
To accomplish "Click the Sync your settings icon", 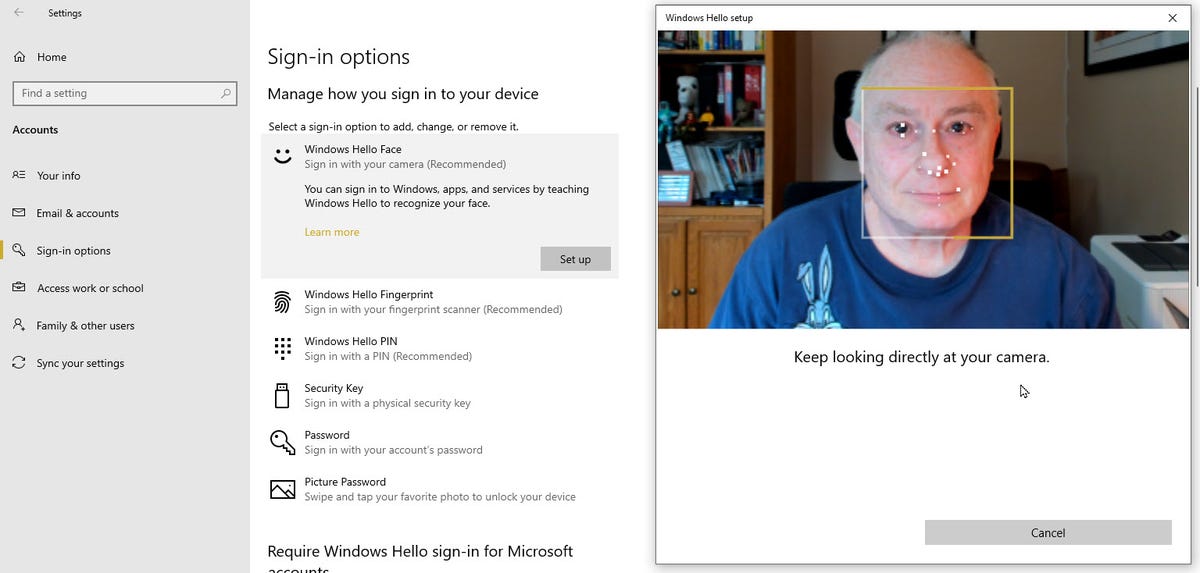I will click(19, 363).
